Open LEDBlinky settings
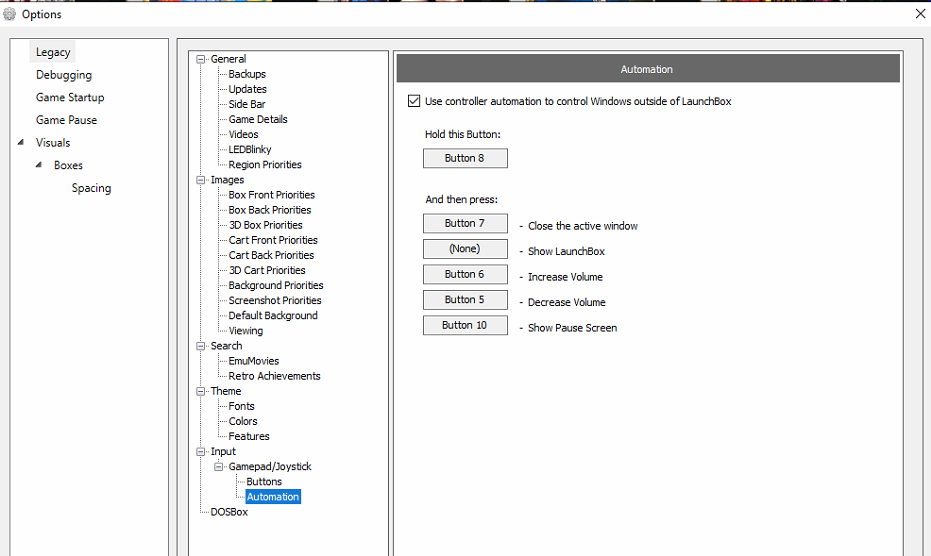This screenshot has height=556, width=931. pos(249,150)
